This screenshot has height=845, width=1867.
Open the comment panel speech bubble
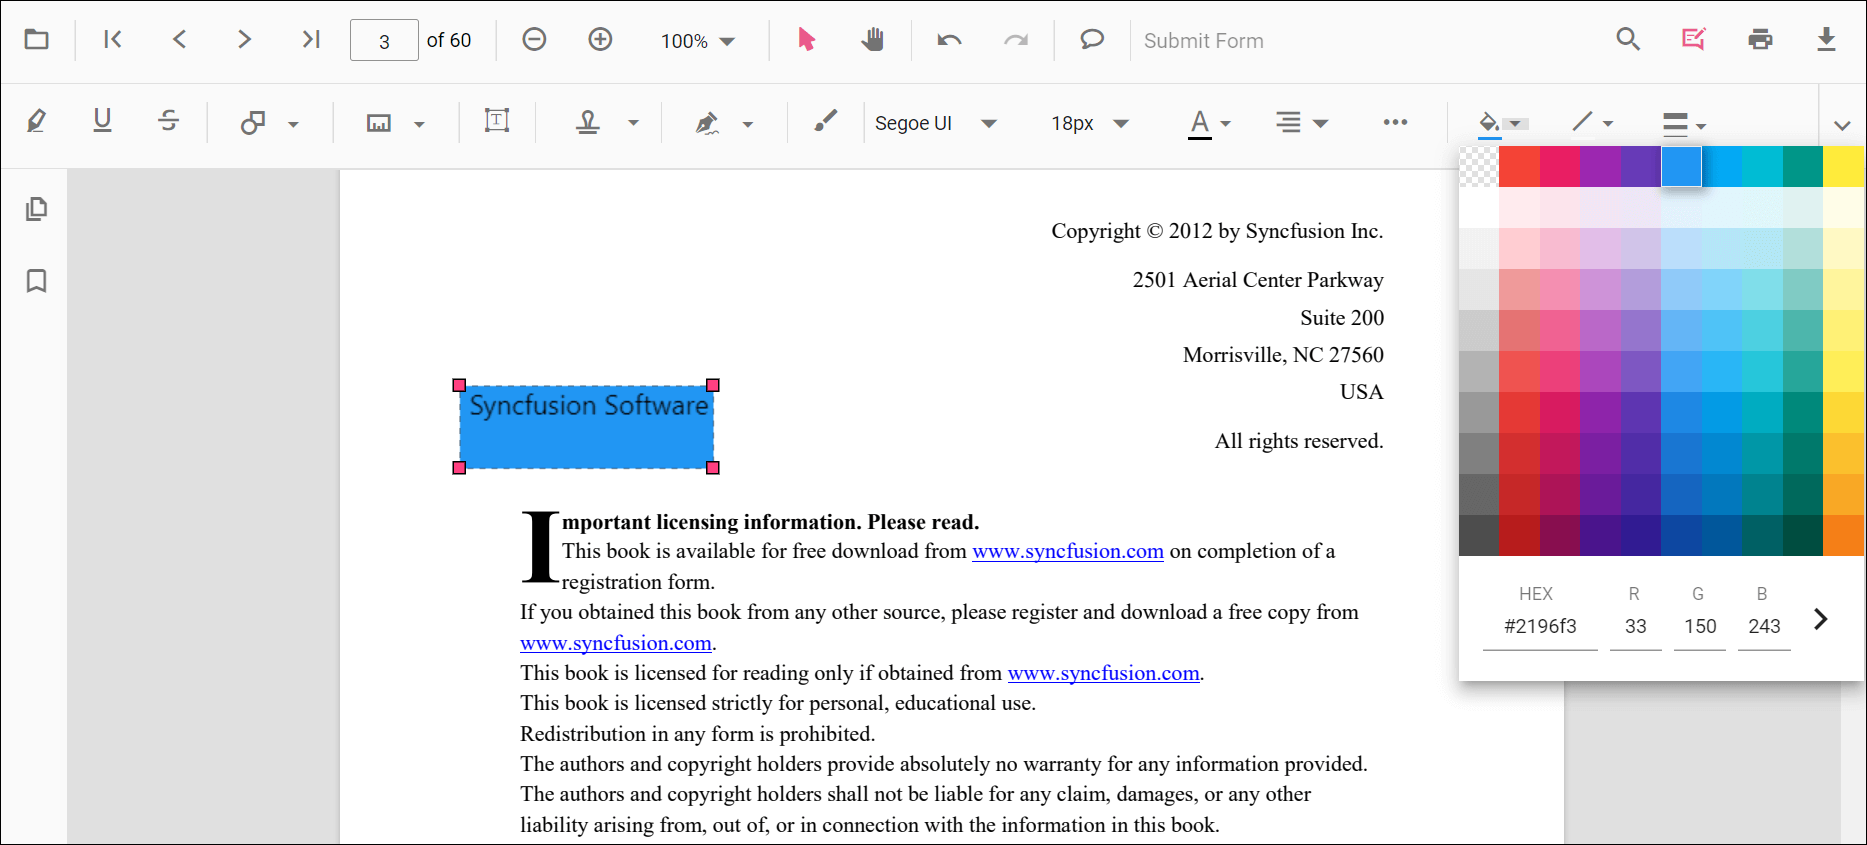pos(1092,40)
